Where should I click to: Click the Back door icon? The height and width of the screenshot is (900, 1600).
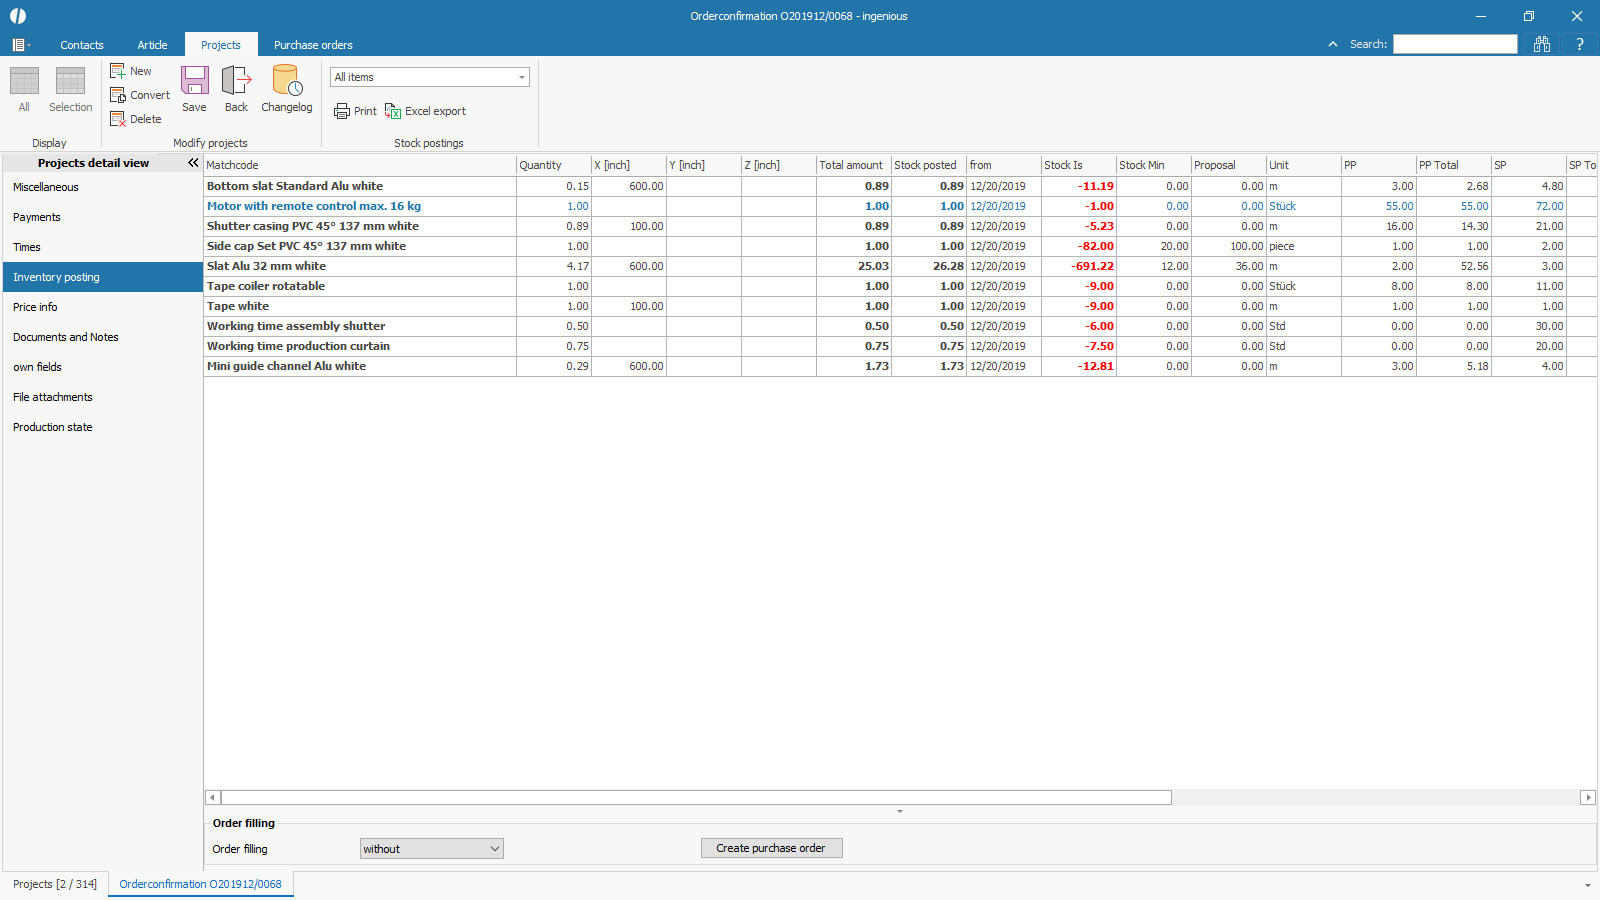(x=236, y=81)
